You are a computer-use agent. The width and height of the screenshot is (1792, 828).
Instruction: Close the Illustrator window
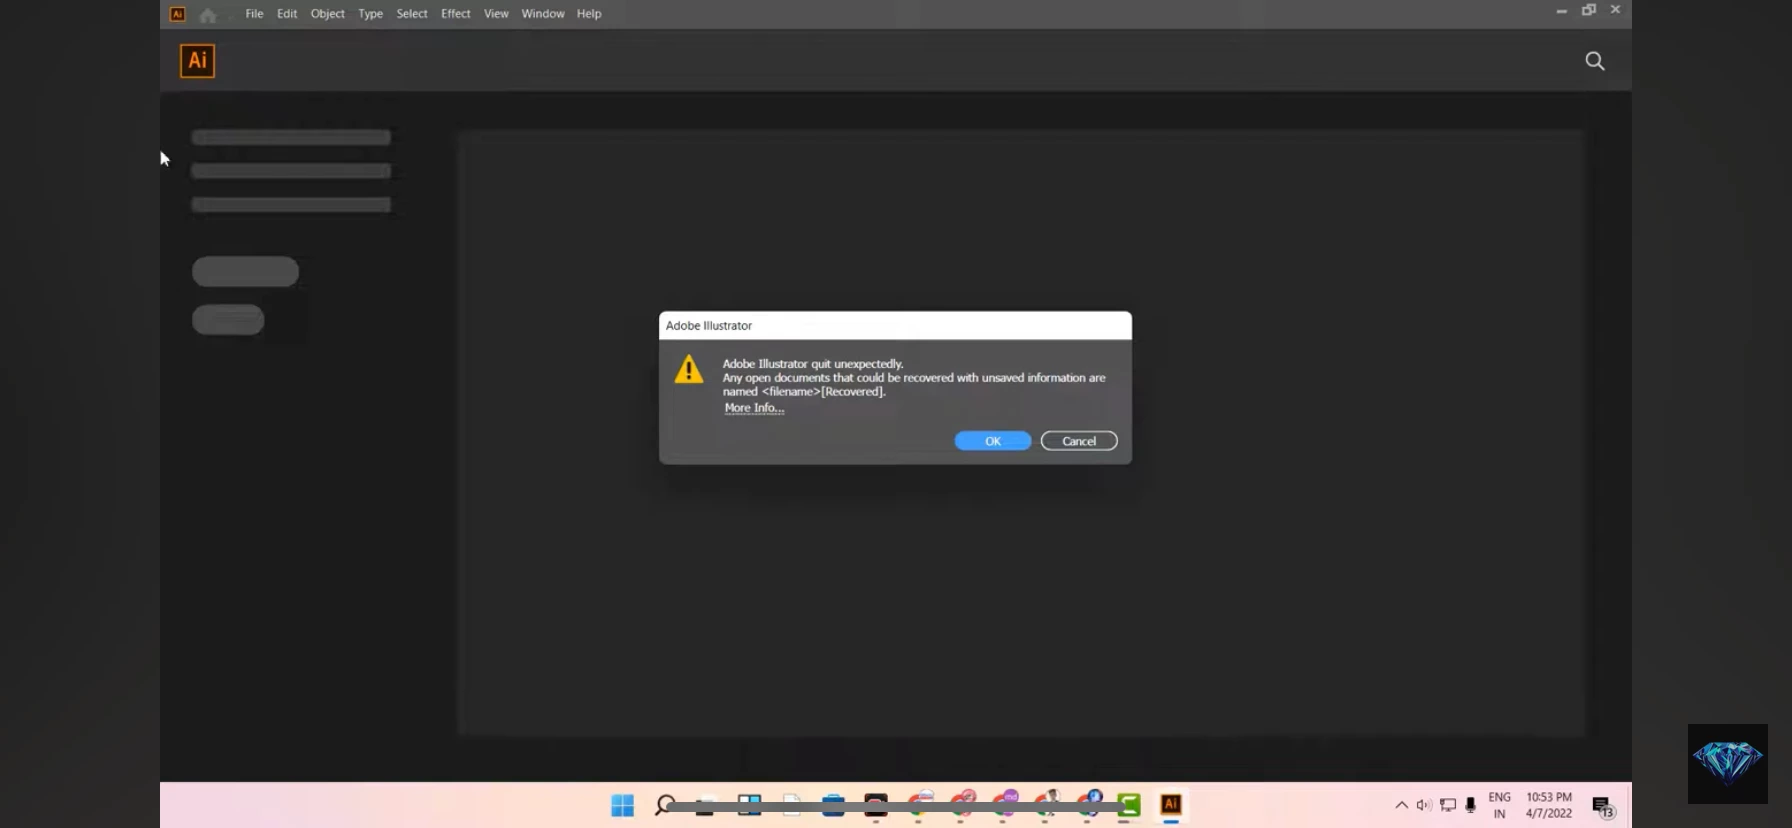pos(1615,10)
